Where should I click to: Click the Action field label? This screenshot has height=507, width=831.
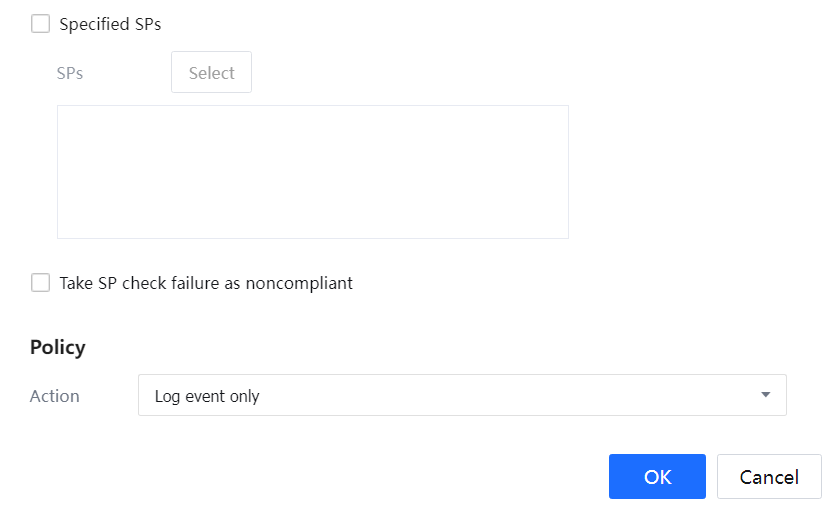click(55, 396)
